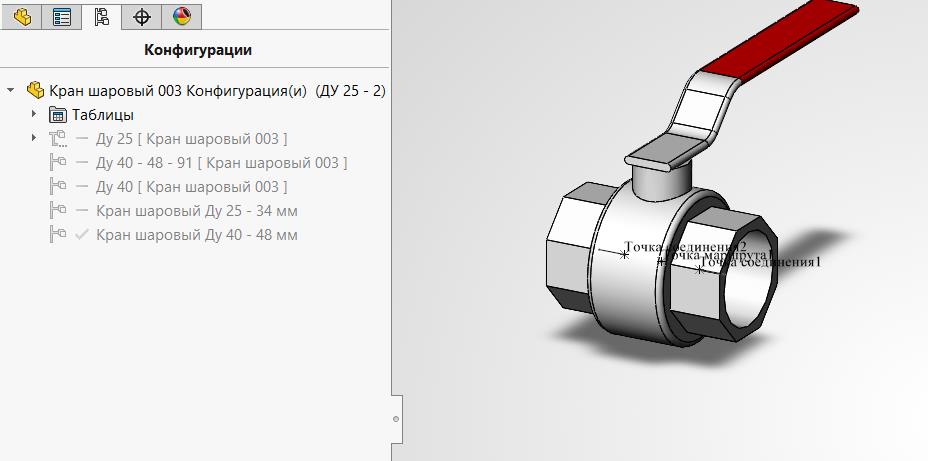Click the Конфигурации panel header

coord(198,50)
